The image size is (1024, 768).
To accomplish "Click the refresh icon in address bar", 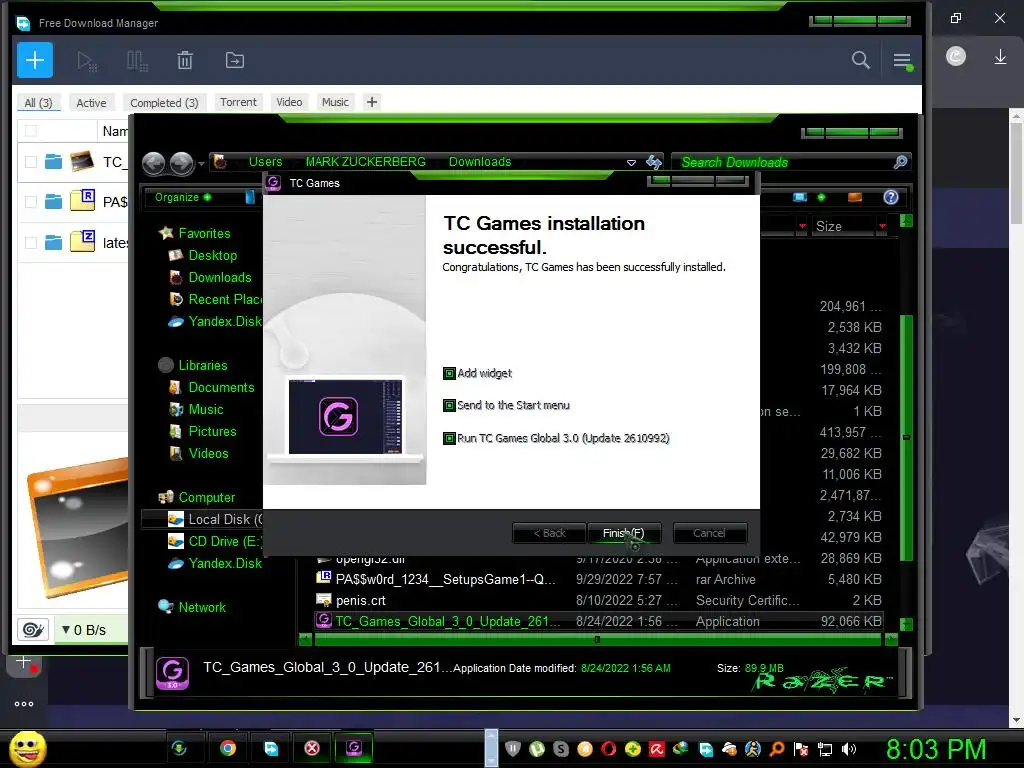I will click(x=654, y=162).
